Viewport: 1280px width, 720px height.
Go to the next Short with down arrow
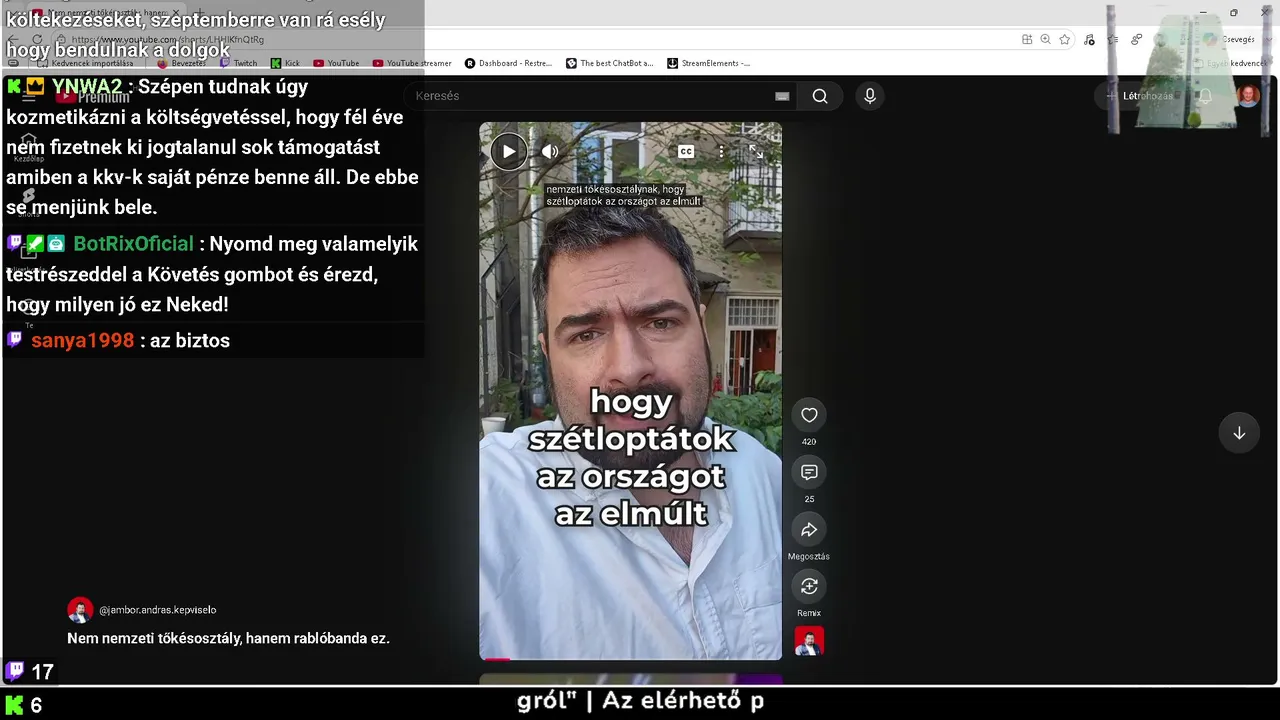[1239, 433]
